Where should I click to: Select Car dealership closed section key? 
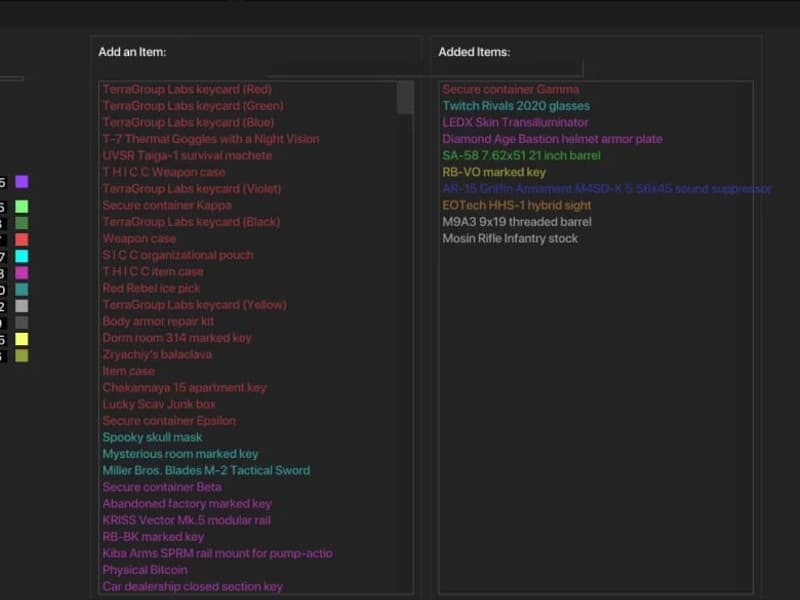click(x=193, y=587)
